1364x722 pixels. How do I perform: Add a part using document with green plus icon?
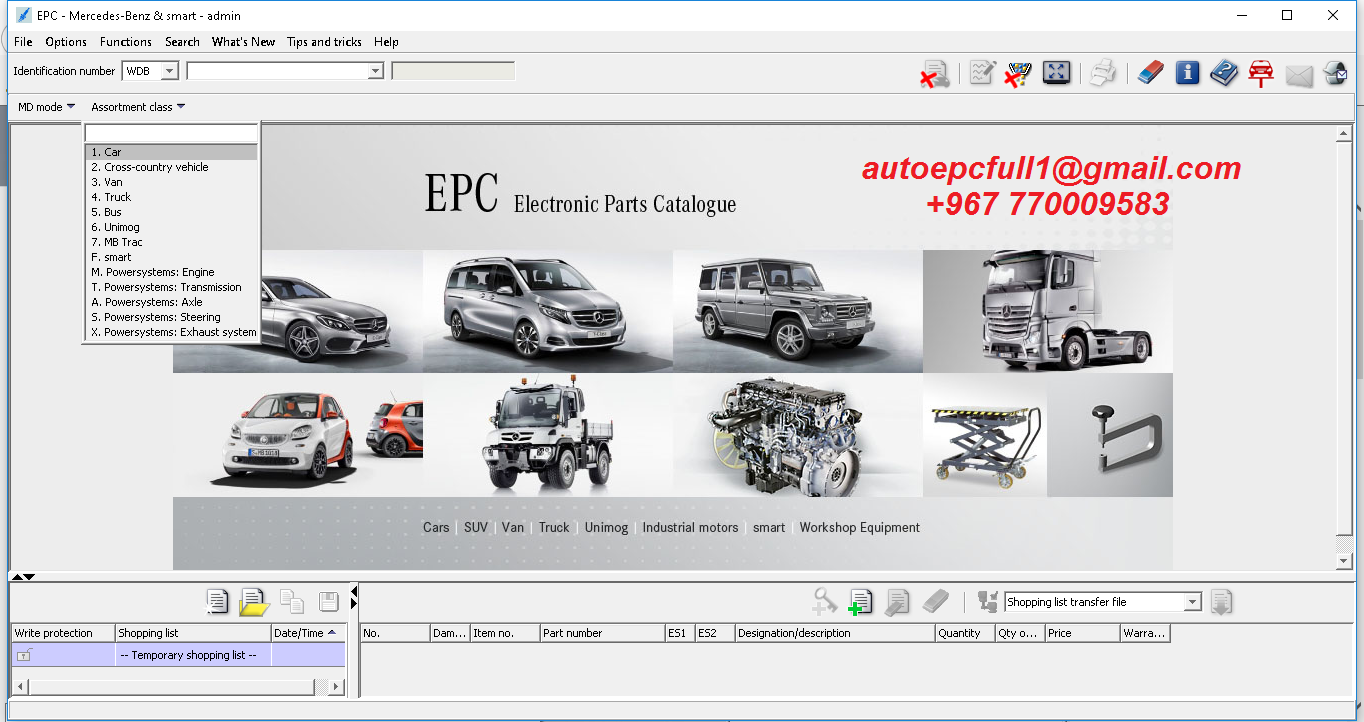tap(861, 601)
